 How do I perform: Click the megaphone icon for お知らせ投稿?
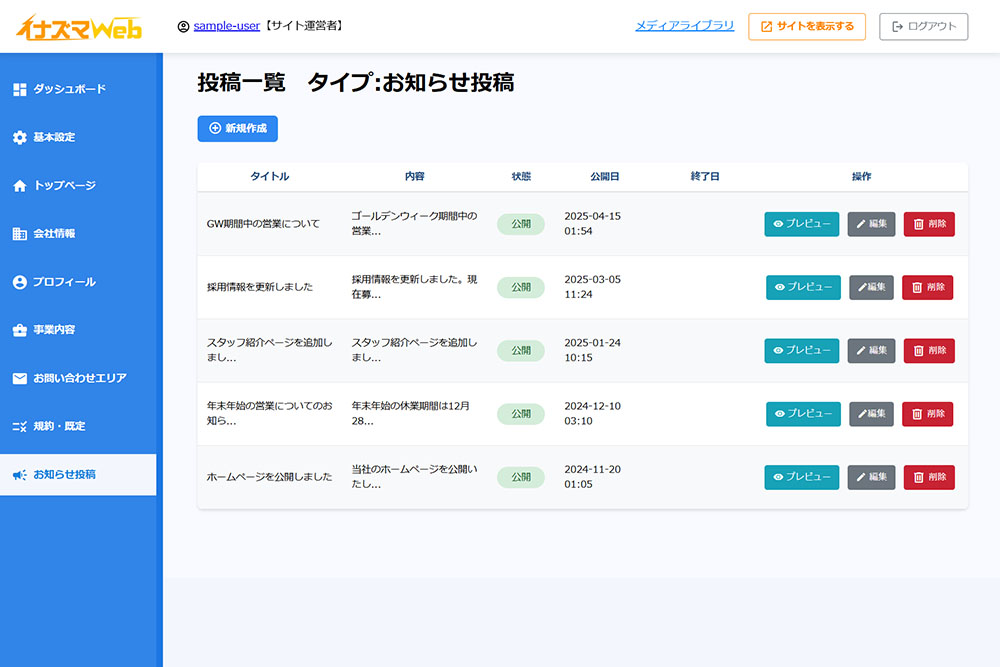click(x=20, y=474)
